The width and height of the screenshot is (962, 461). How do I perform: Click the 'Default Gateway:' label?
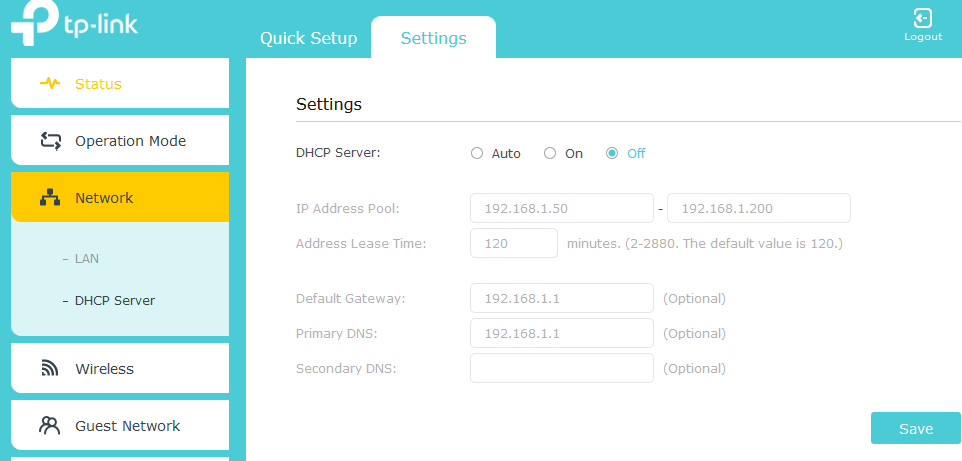coord(351,299)
